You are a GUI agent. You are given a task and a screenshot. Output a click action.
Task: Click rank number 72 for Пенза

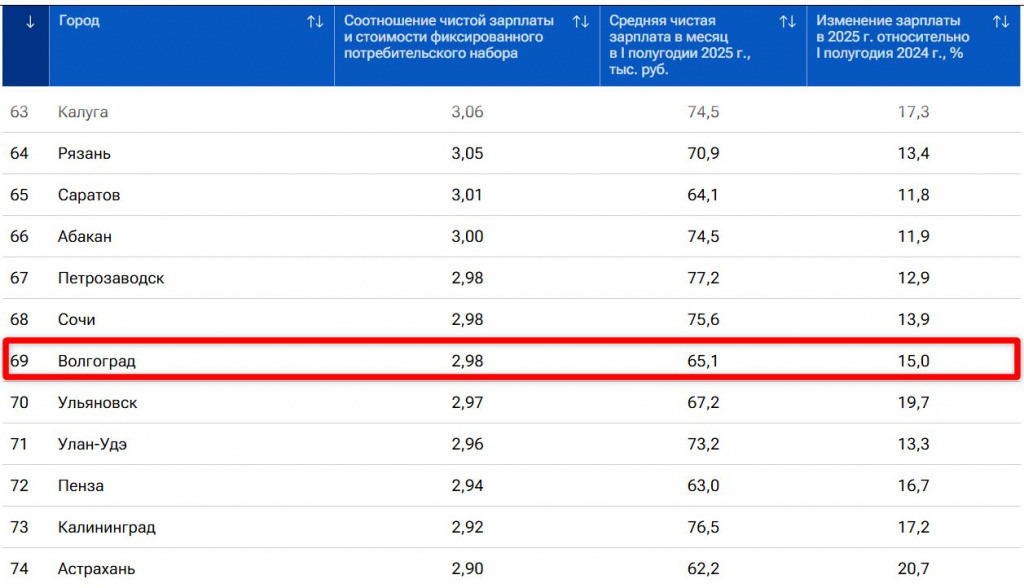(20, 486)
